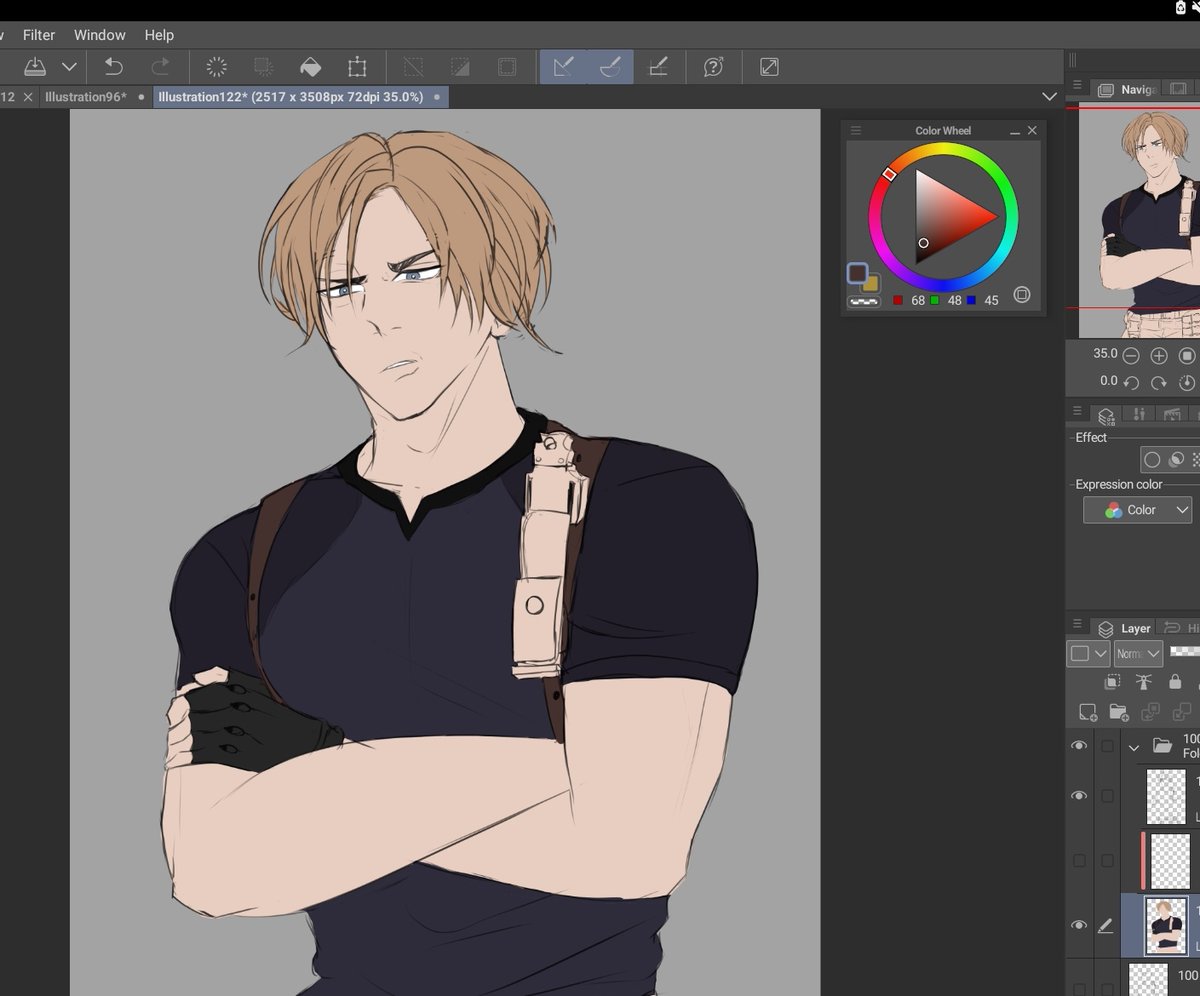Click the Redo arrow icon
1200x996 pixels.
(x=160, y=67)
